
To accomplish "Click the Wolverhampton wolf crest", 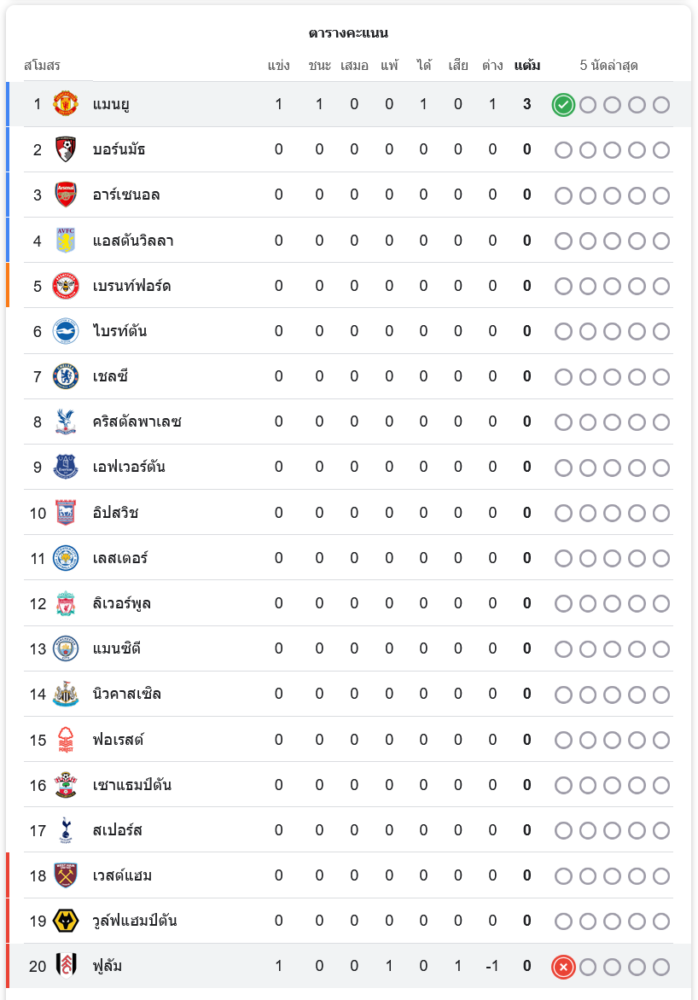I will (x=66, y=921).
